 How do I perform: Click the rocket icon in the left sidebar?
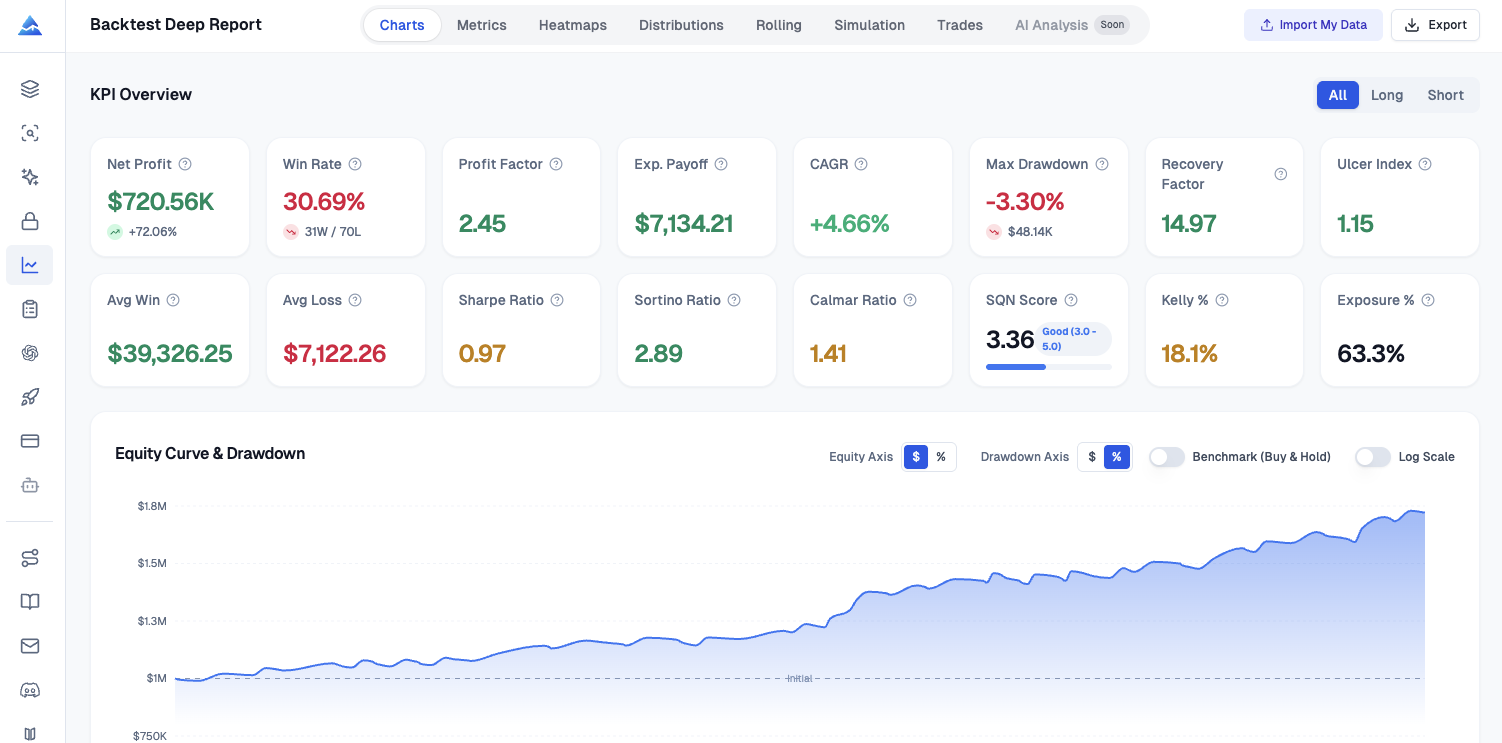(x=29, y=397)
